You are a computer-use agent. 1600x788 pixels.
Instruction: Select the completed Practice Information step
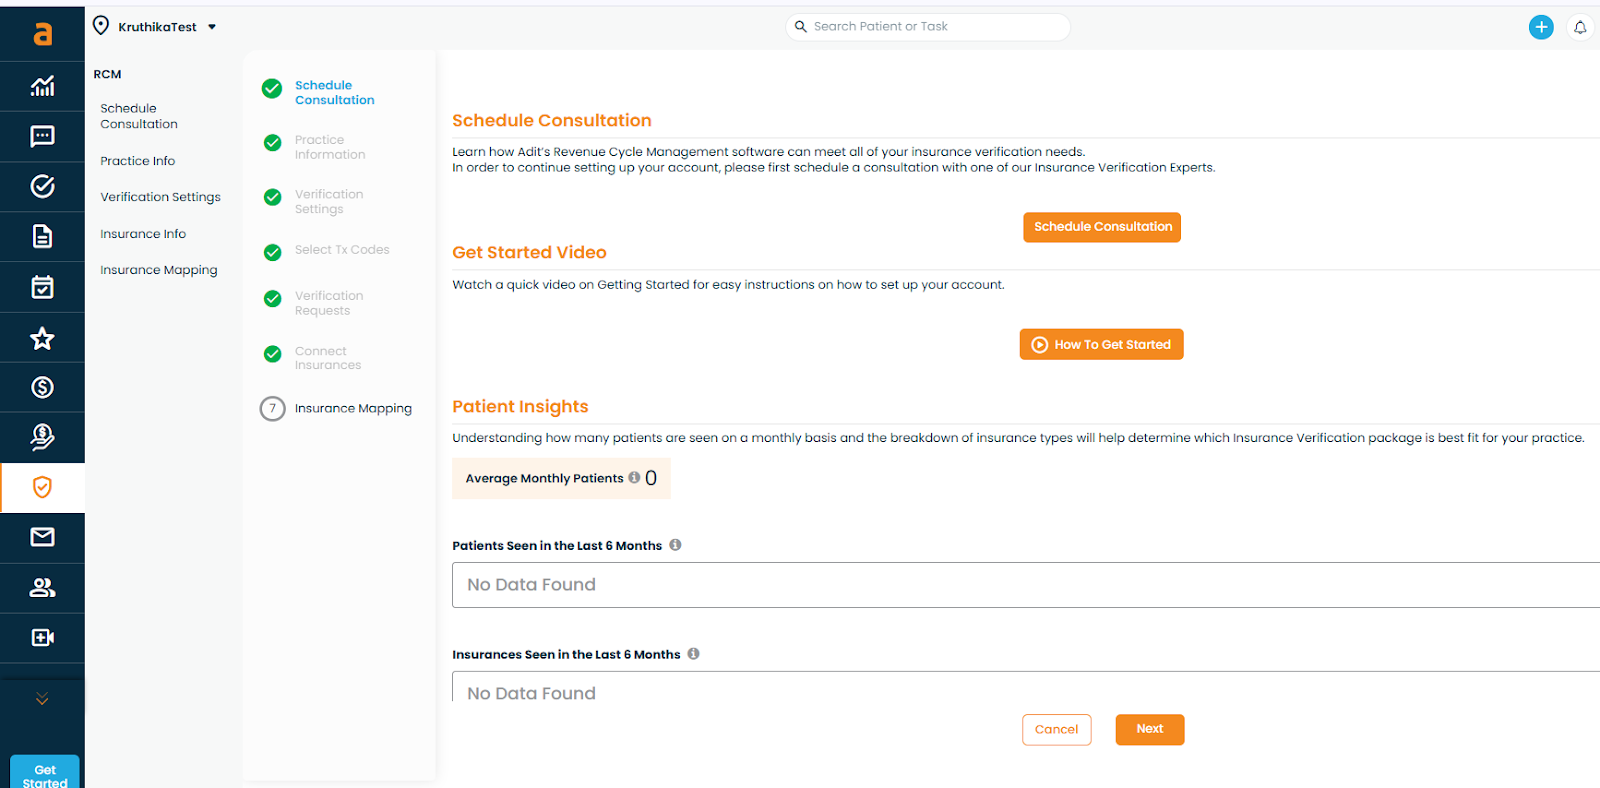329,147
